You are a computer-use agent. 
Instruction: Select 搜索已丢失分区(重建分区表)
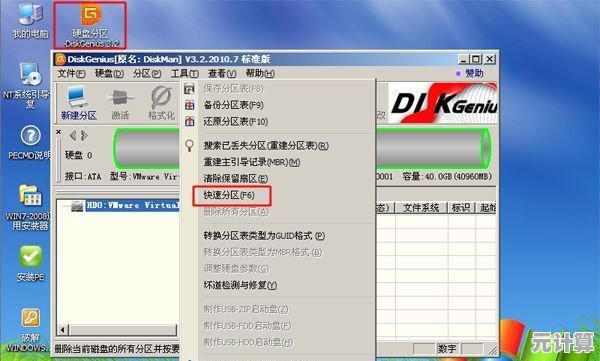coord(279,145)
